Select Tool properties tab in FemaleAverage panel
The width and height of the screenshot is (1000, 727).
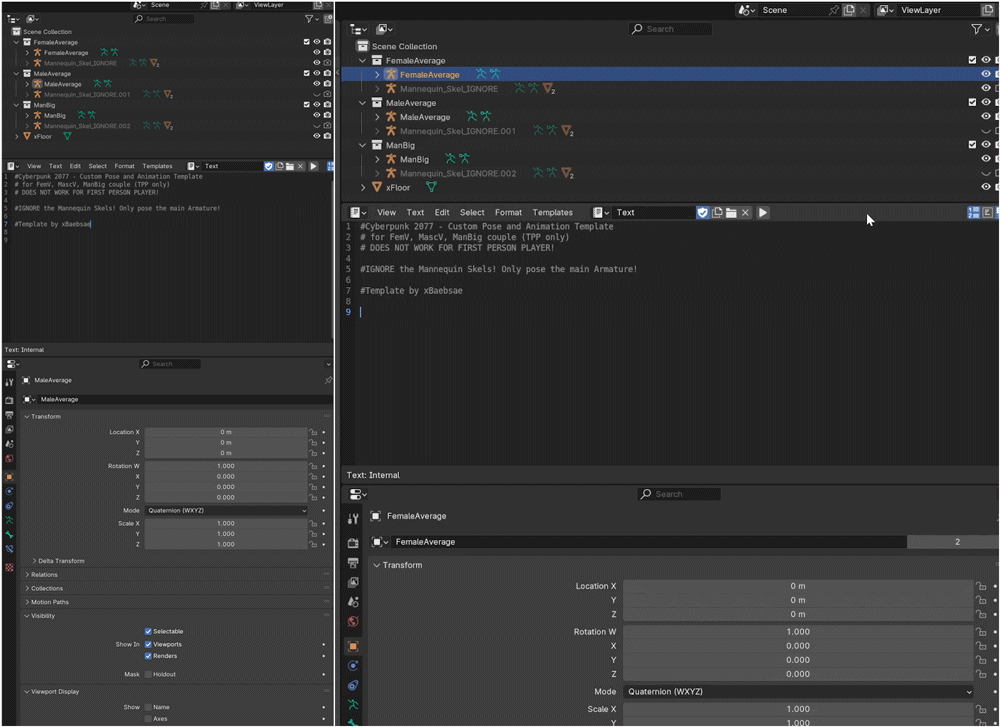coord(353,519)
